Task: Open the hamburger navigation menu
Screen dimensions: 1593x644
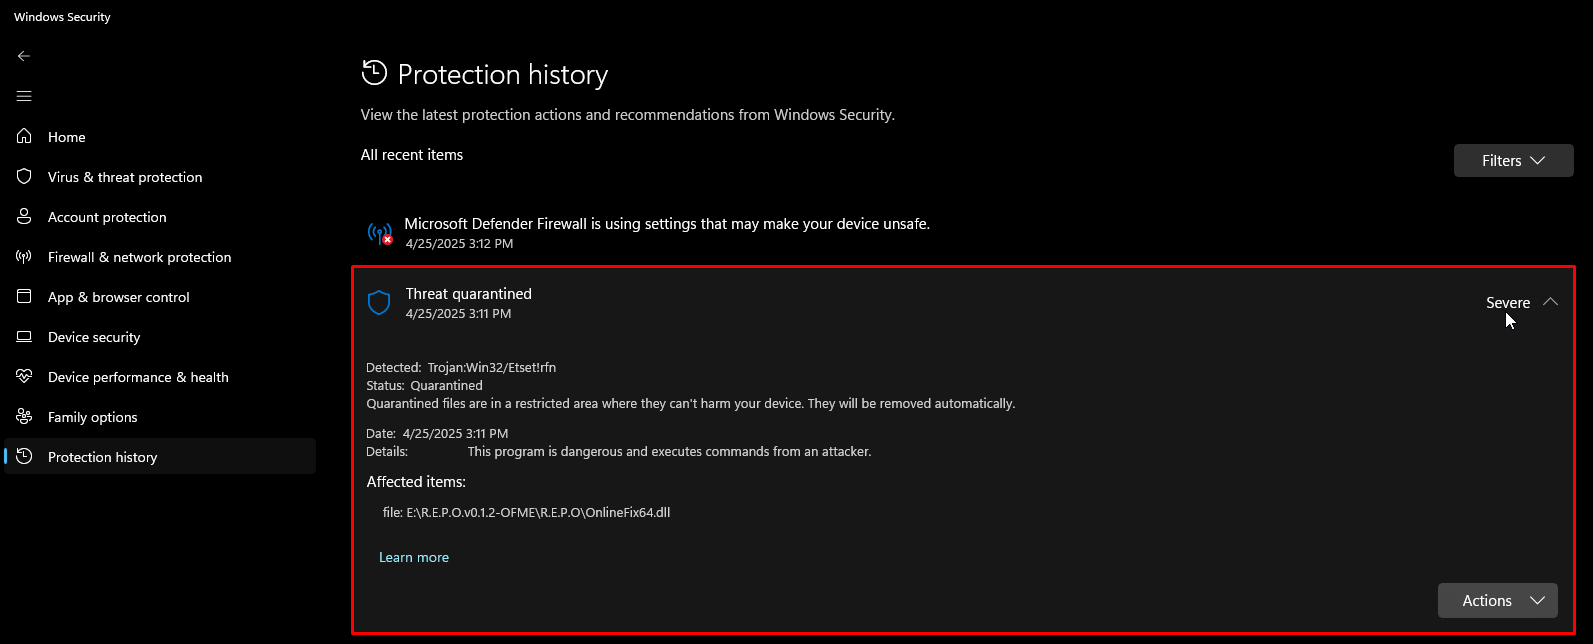Action: pyautogui.click(x=24, y=96)
